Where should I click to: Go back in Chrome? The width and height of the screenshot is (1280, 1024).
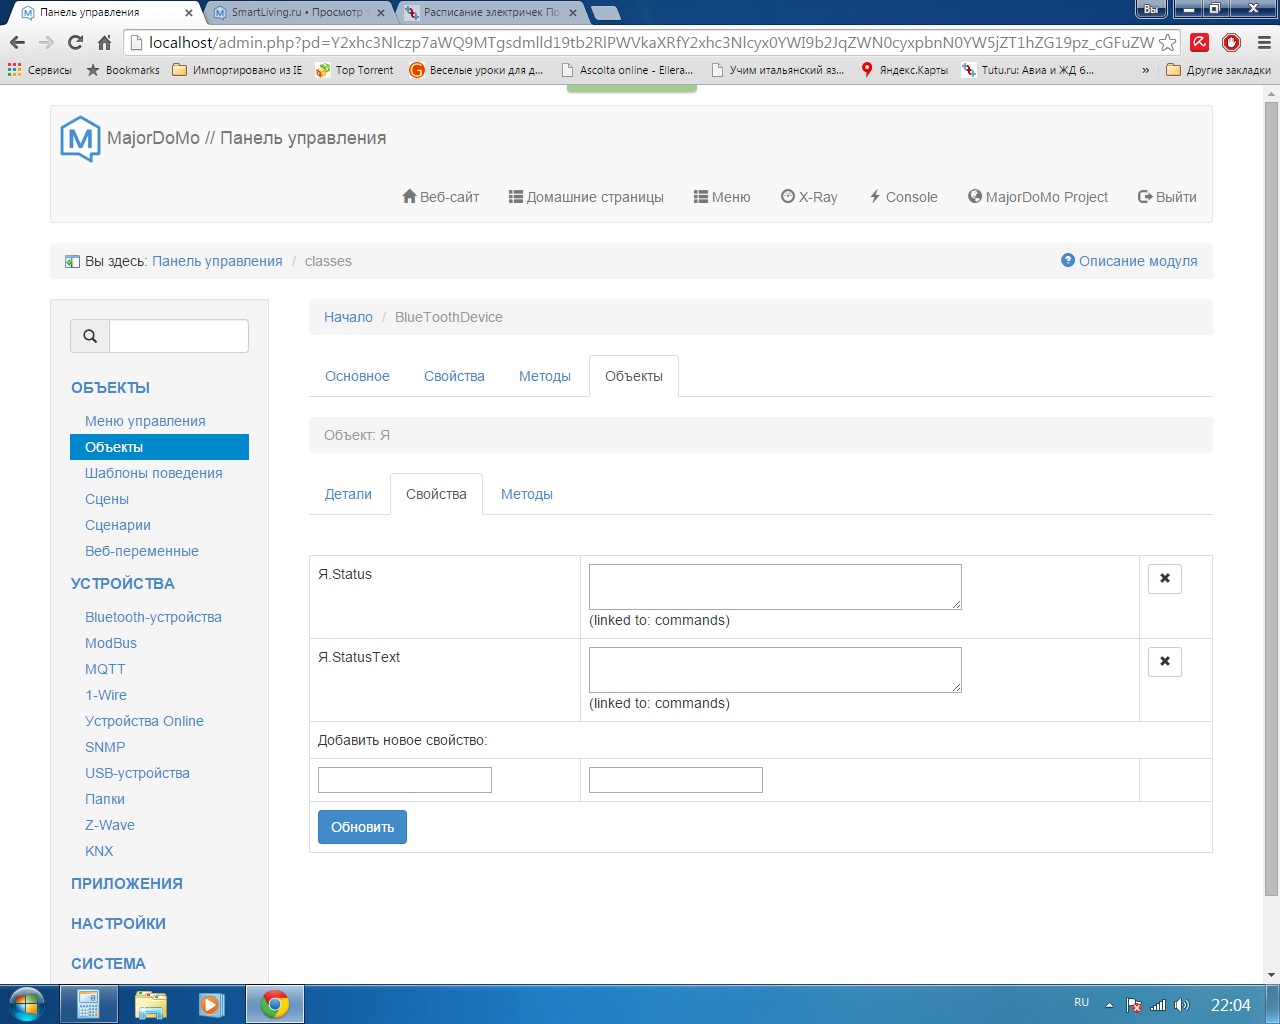[x=17, y=42]
